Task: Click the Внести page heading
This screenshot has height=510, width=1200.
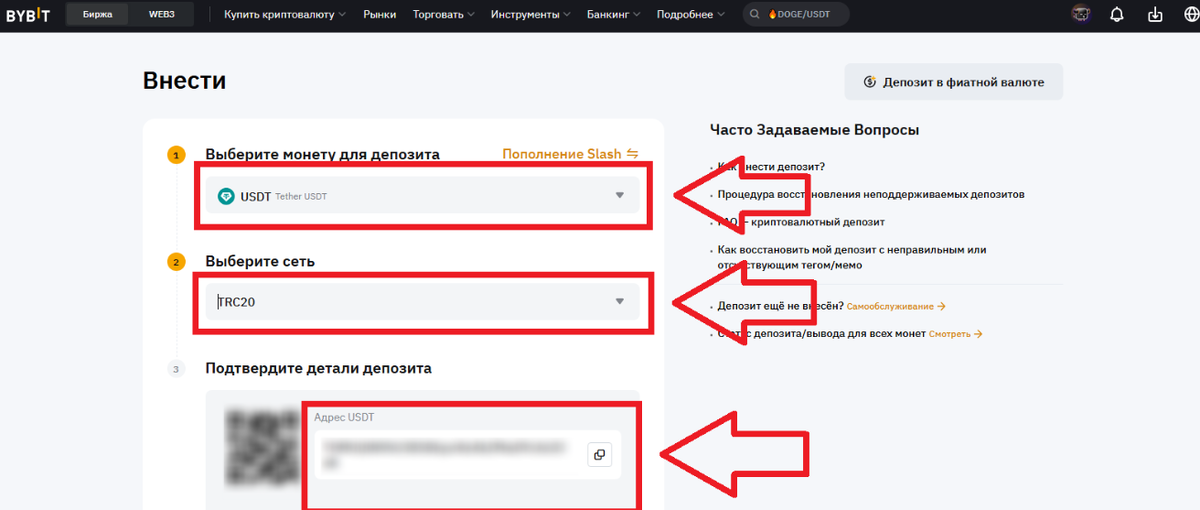Action: pos(185,81)
